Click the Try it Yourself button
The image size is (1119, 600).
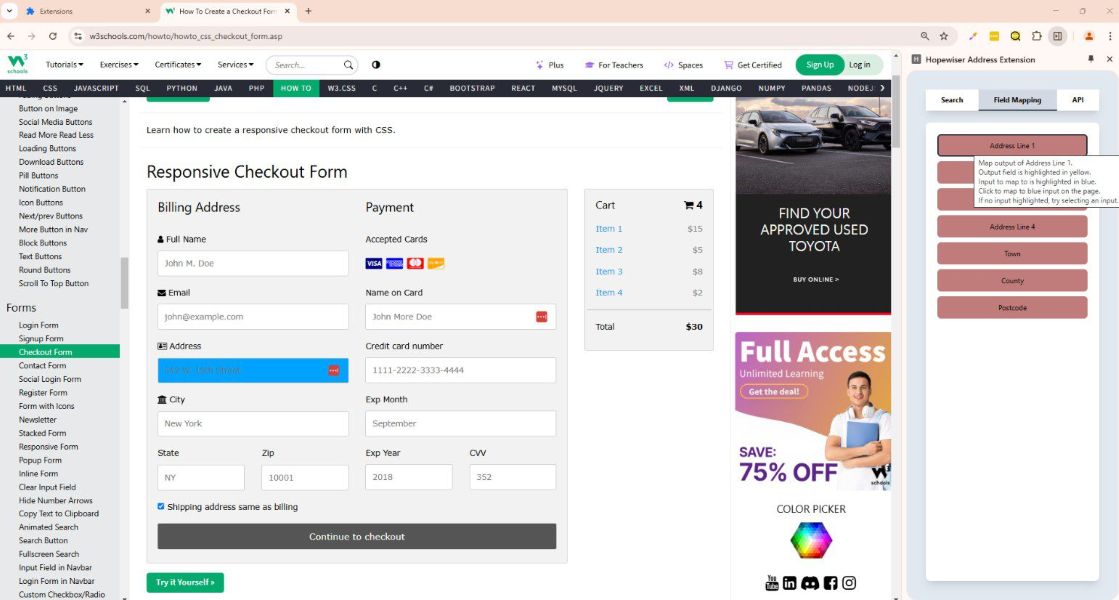coord(185,582)
